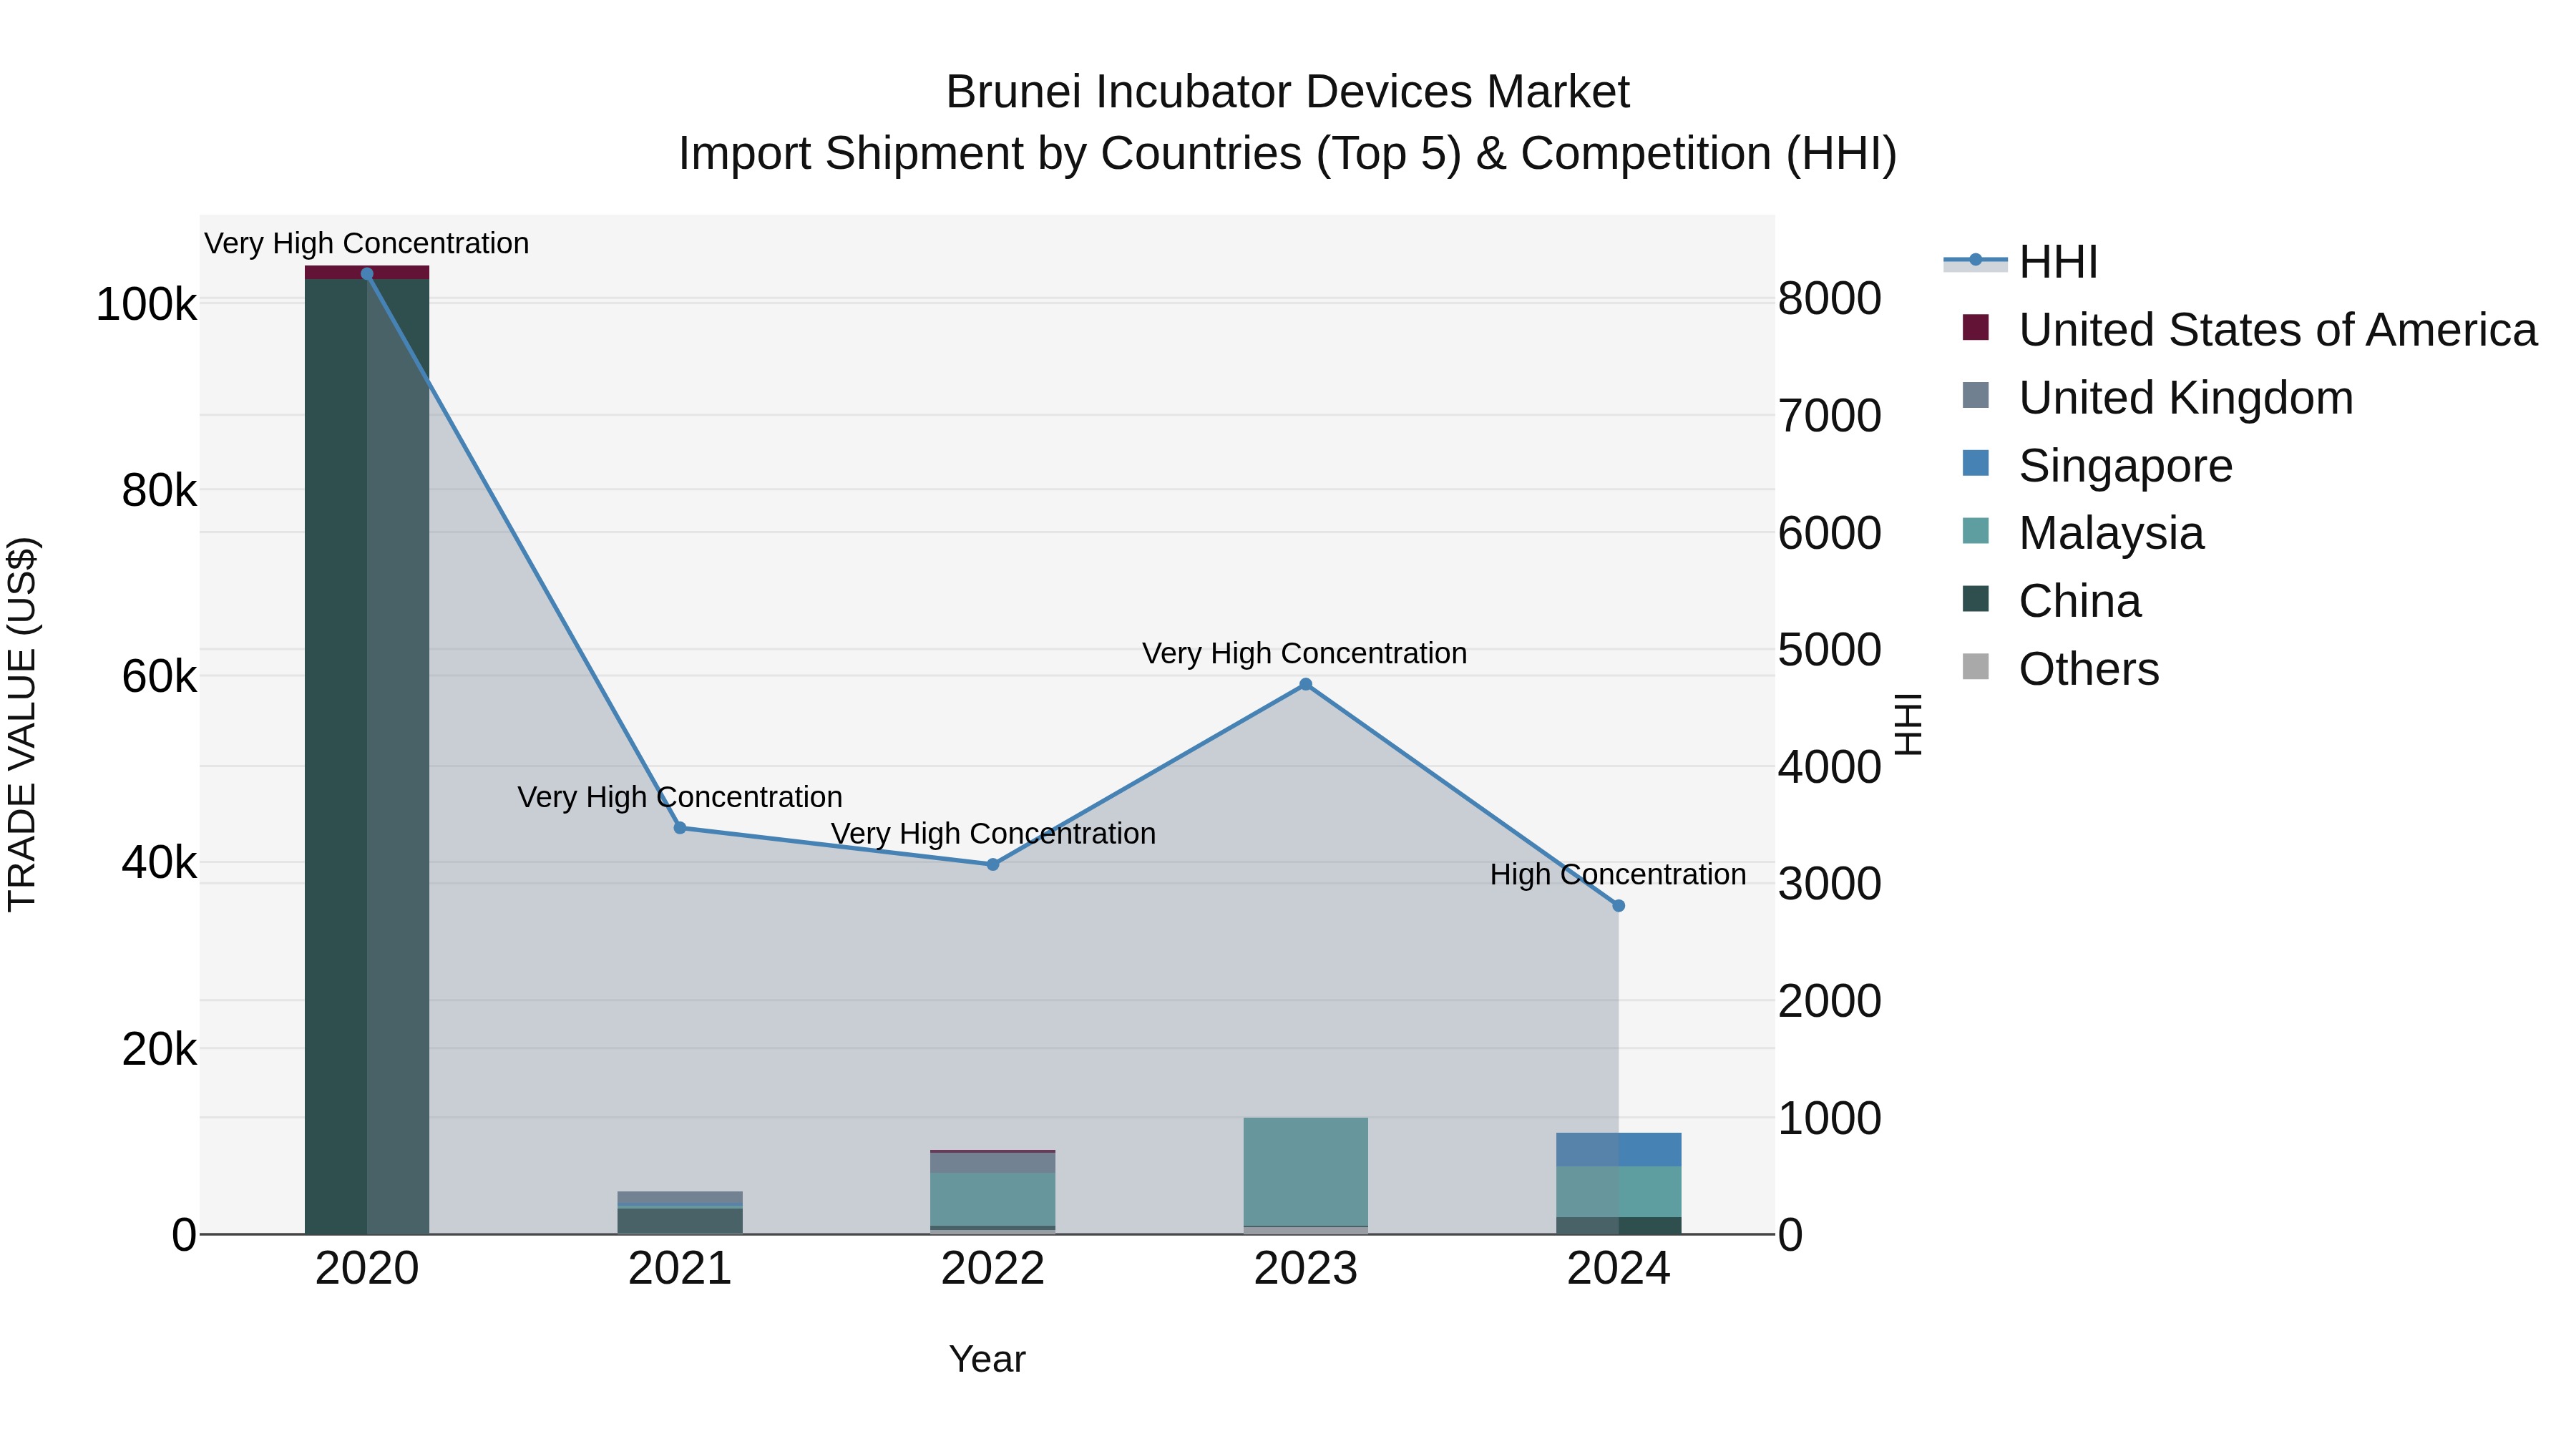Click the 60k trade value tick label
The width and height of the screenshot is (2576, 1449).
click(159, 677)
